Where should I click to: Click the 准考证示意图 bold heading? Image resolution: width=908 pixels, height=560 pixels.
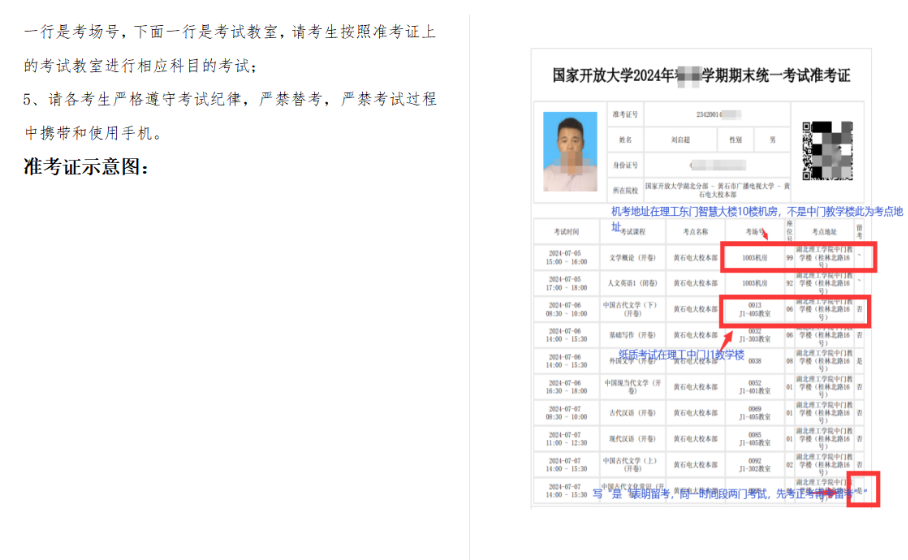[86, 166]
